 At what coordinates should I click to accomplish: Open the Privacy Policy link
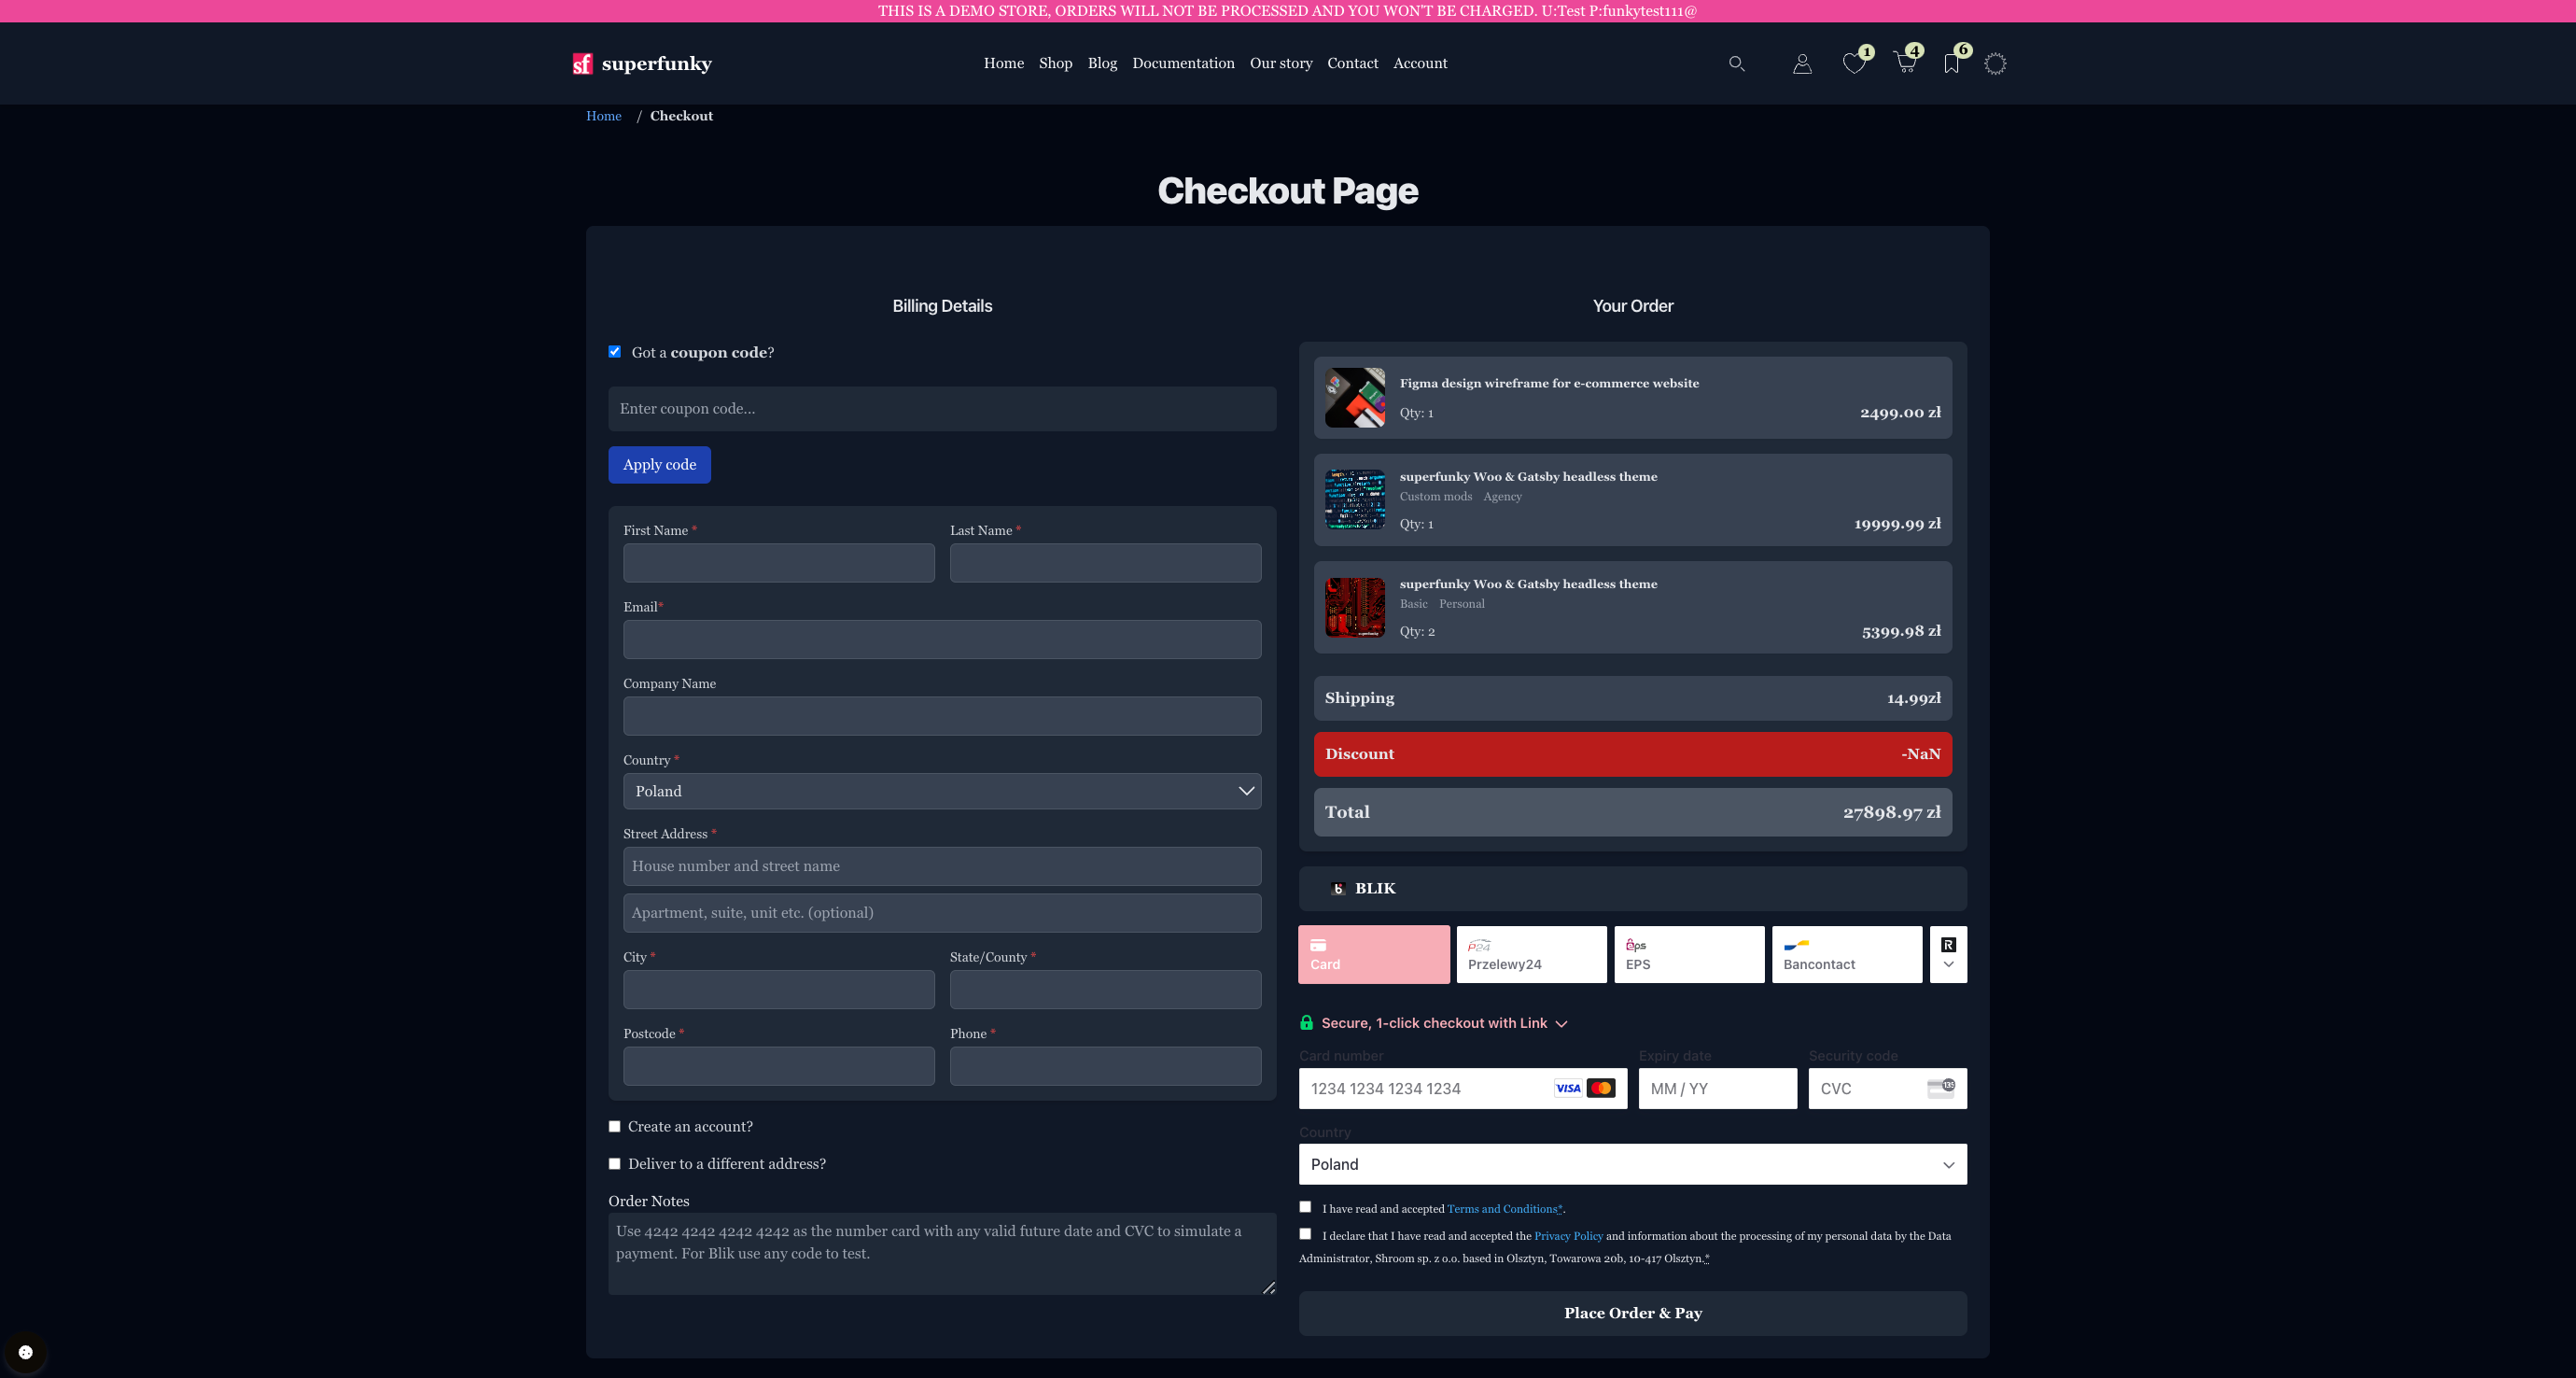point(1568,1236)
